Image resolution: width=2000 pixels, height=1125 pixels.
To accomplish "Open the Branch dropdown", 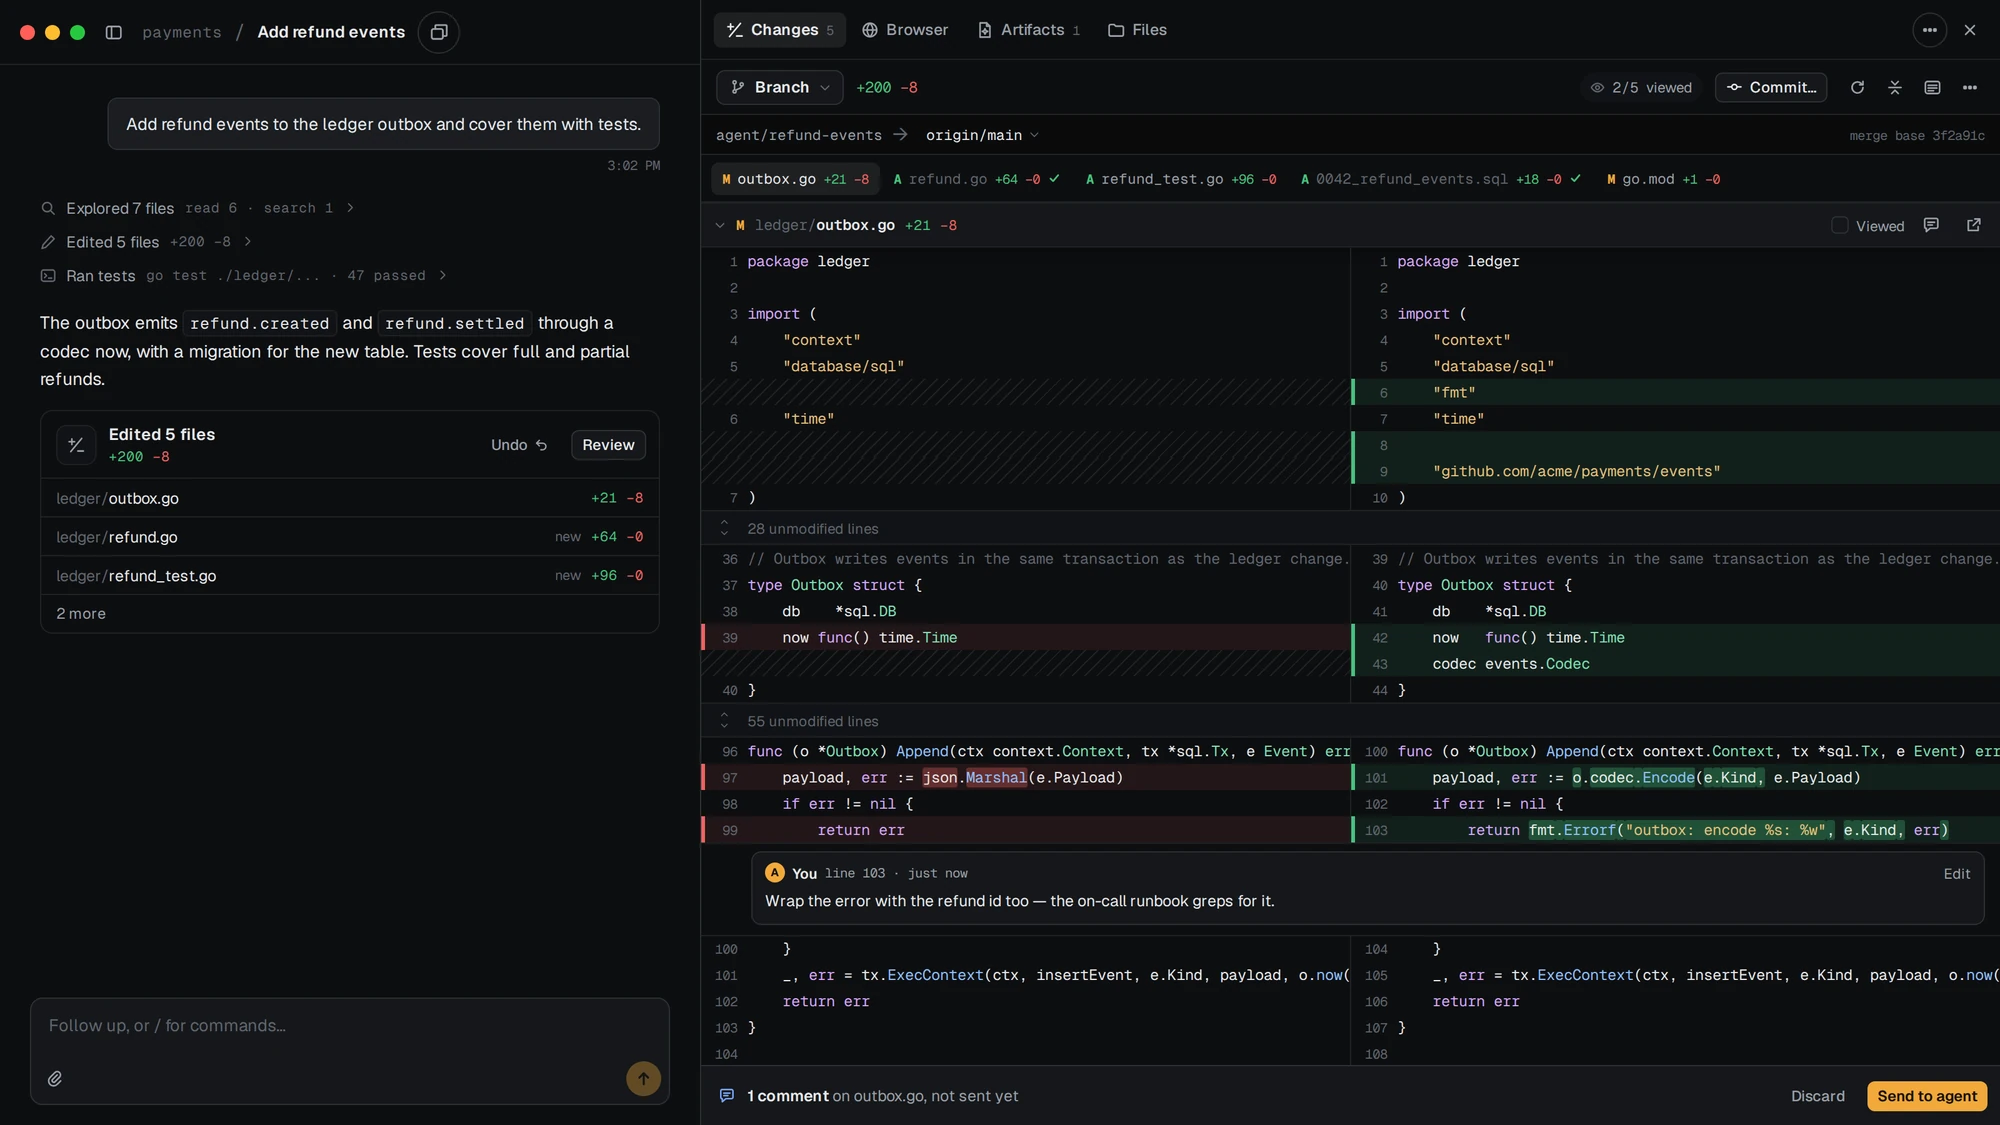I will pyautogui.click(x=780, y=87).
